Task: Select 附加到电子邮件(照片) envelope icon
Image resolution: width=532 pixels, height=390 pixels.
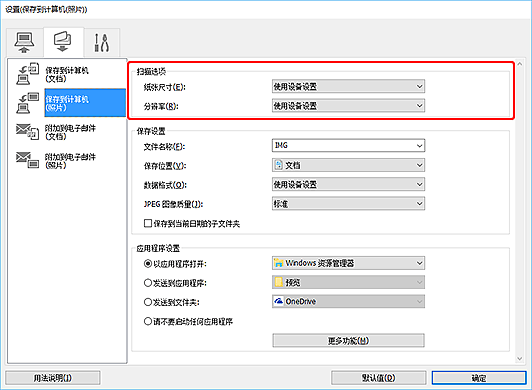Action: click(x=27, y=160)
